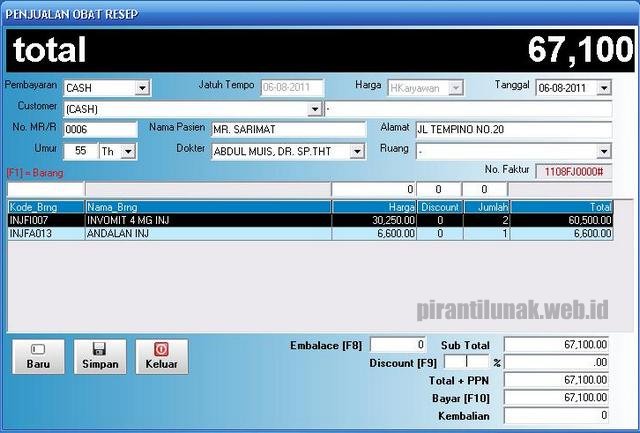Image resolution: width=640 pixels, height=433 pixels.
Task: Click the blank card icon on Baru
Action: pyautogui.click(x=38, y=349)
